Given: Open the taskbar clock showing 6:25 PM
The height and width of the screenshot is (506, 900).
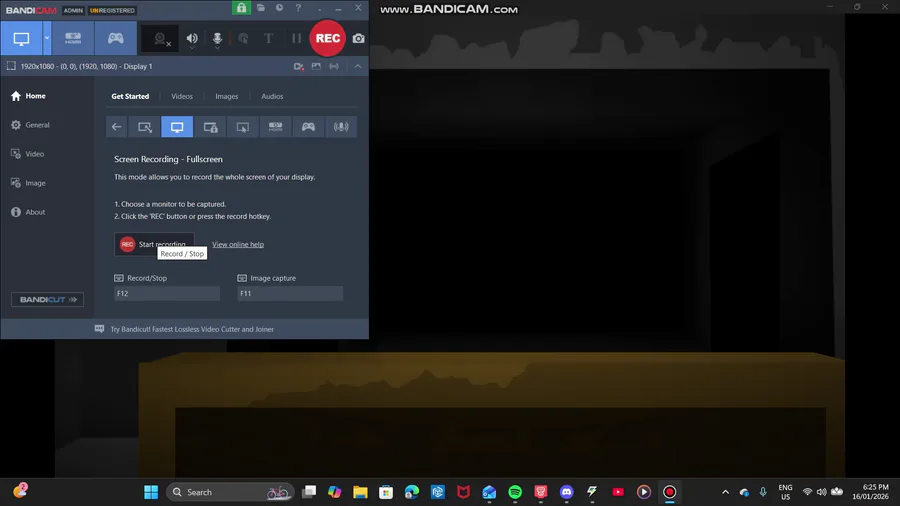Looking at the screenshot, I should [x=870, y=492].
